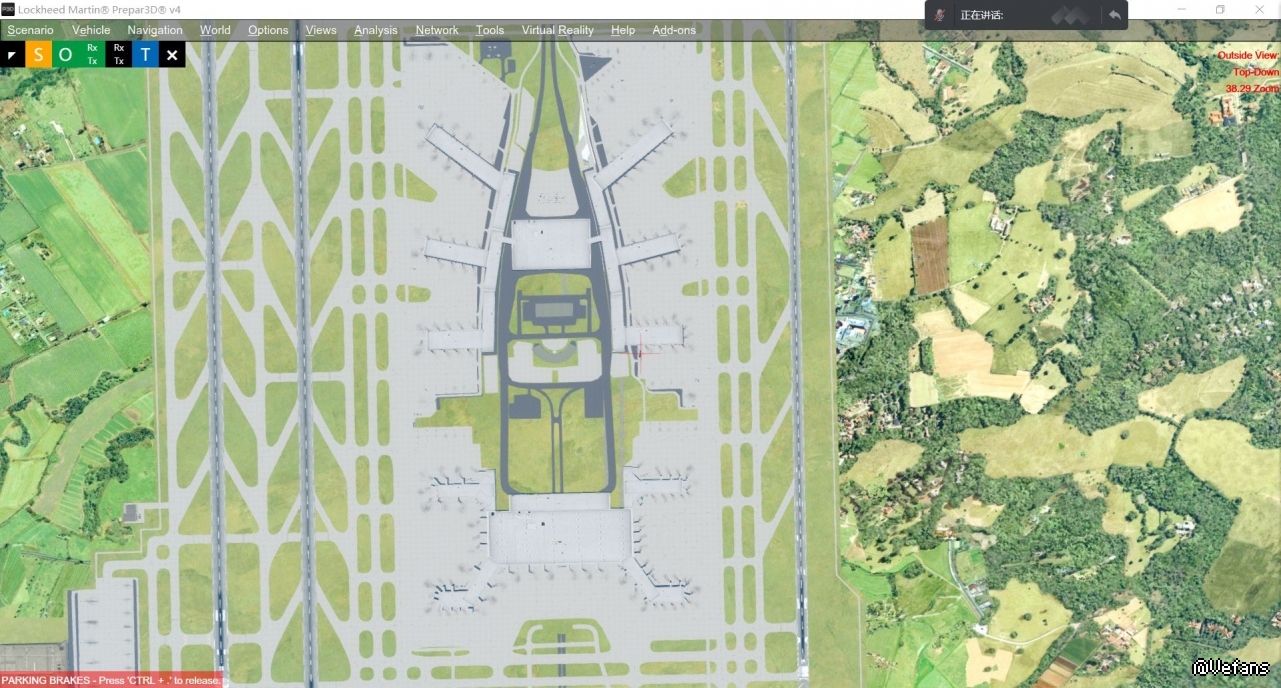Viewport: 1281px width, 688px height.
Task: Click the speaking status text in overlay
Action: coord(981,15)
